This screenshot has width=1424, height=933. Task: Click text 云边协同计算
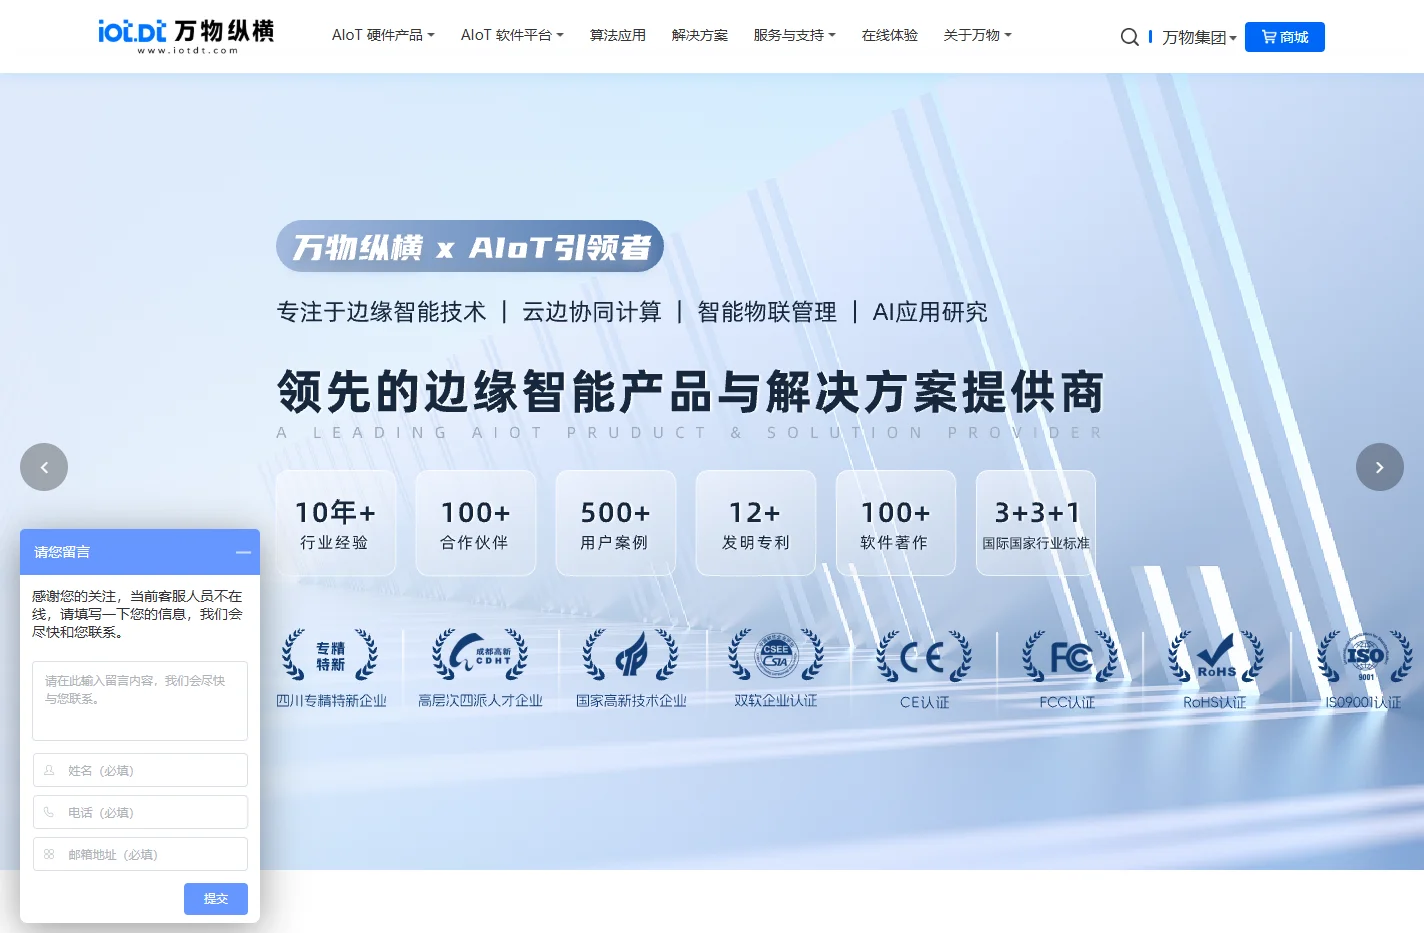click(x=592, y=312)
